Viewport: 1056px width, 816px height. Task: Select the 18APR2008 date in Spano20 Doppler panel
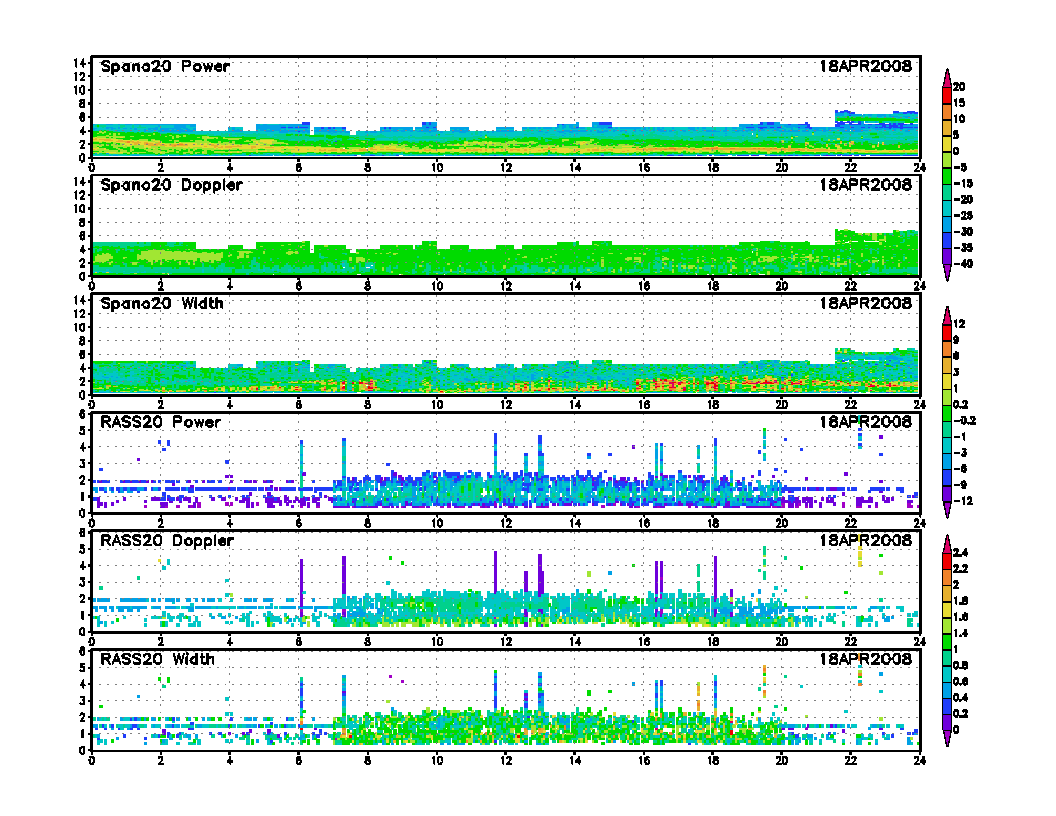point(865,184)
